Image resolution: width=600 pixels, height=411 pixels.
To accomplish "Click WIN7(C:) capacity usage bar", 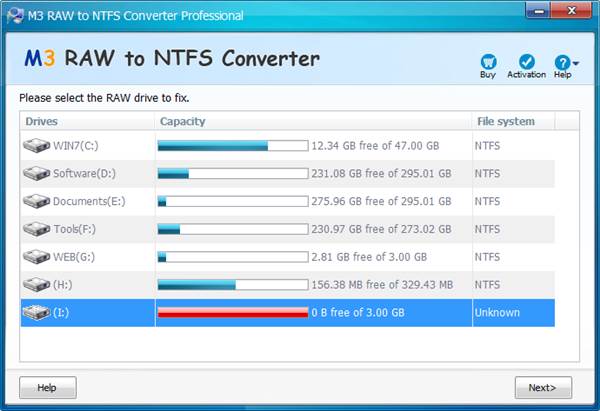I will pyautogui.click(x=233, y=145).
